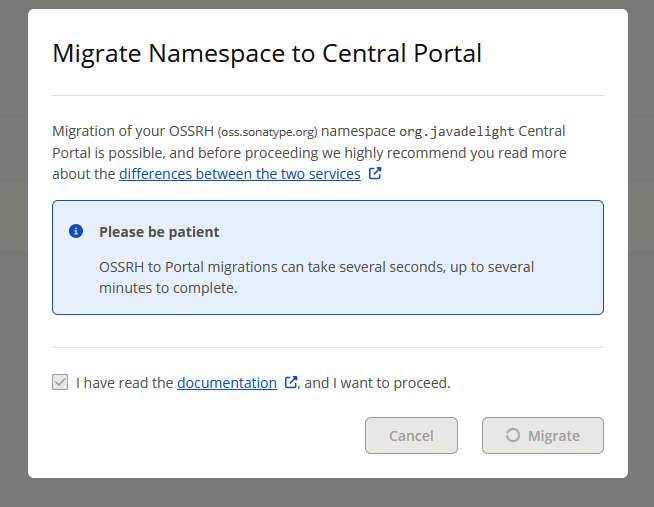The image size is (654, 507).
Task: Click the blue info circle icon
Action: 76,231
